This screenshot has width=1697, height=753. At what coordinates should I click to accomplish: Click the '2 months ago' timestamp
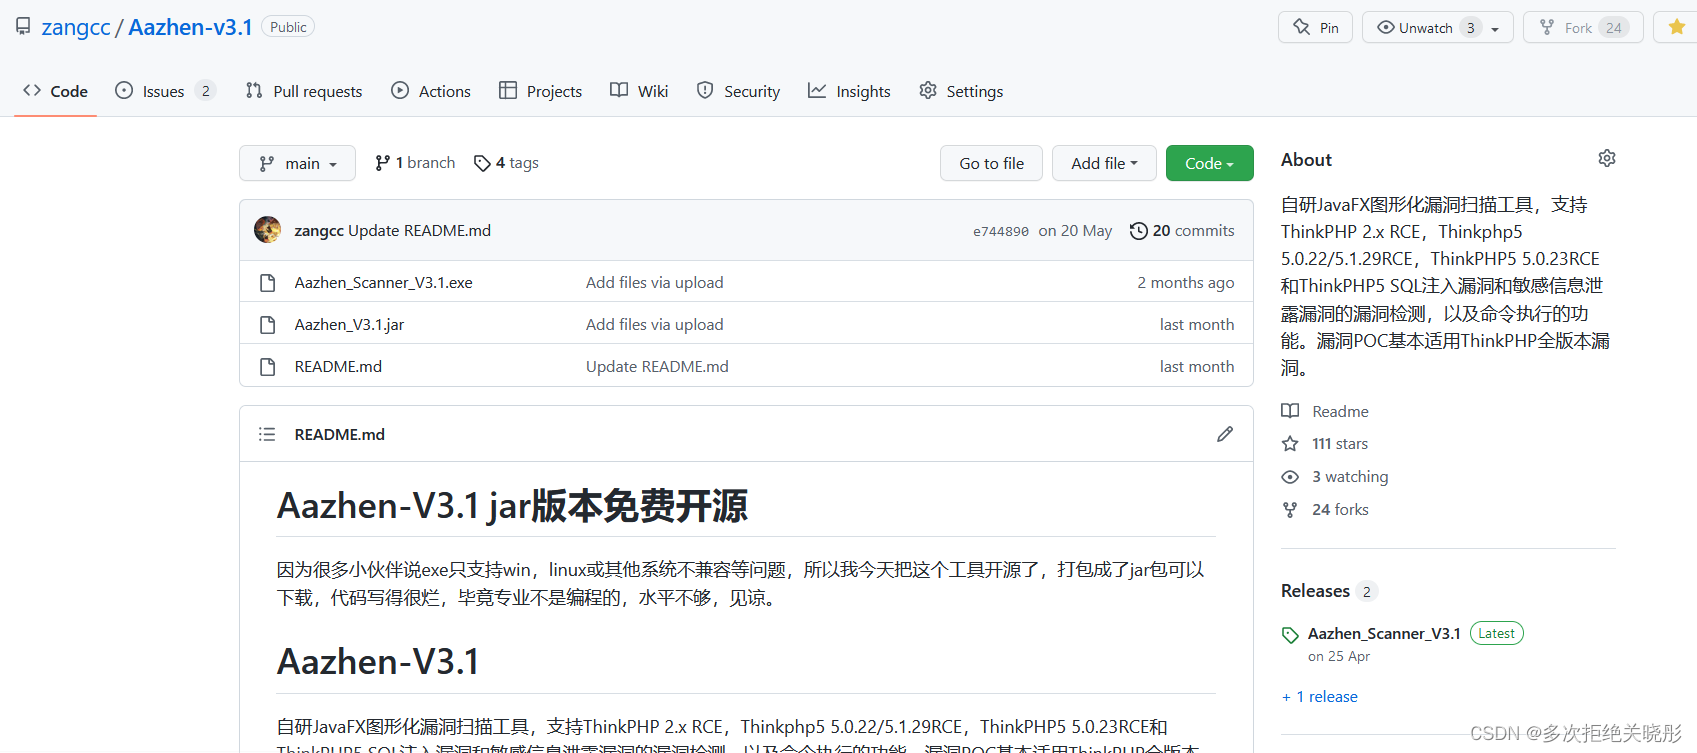[1186, 283]
